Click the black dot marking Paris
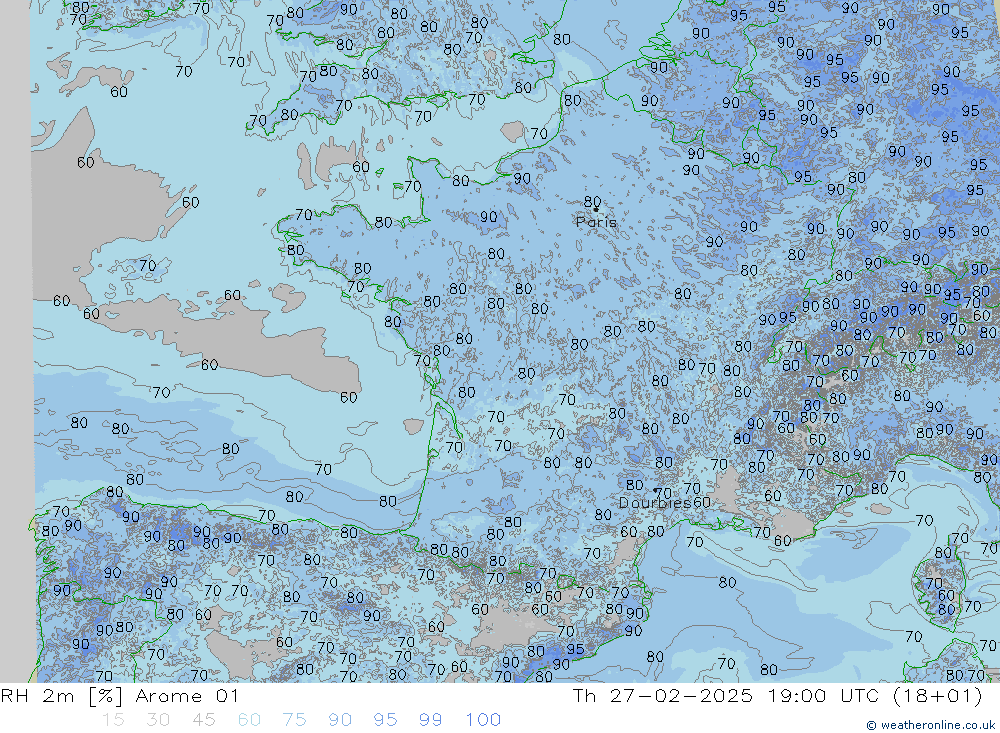Viewport: 1000px width, 733px height. click(596, 209)
